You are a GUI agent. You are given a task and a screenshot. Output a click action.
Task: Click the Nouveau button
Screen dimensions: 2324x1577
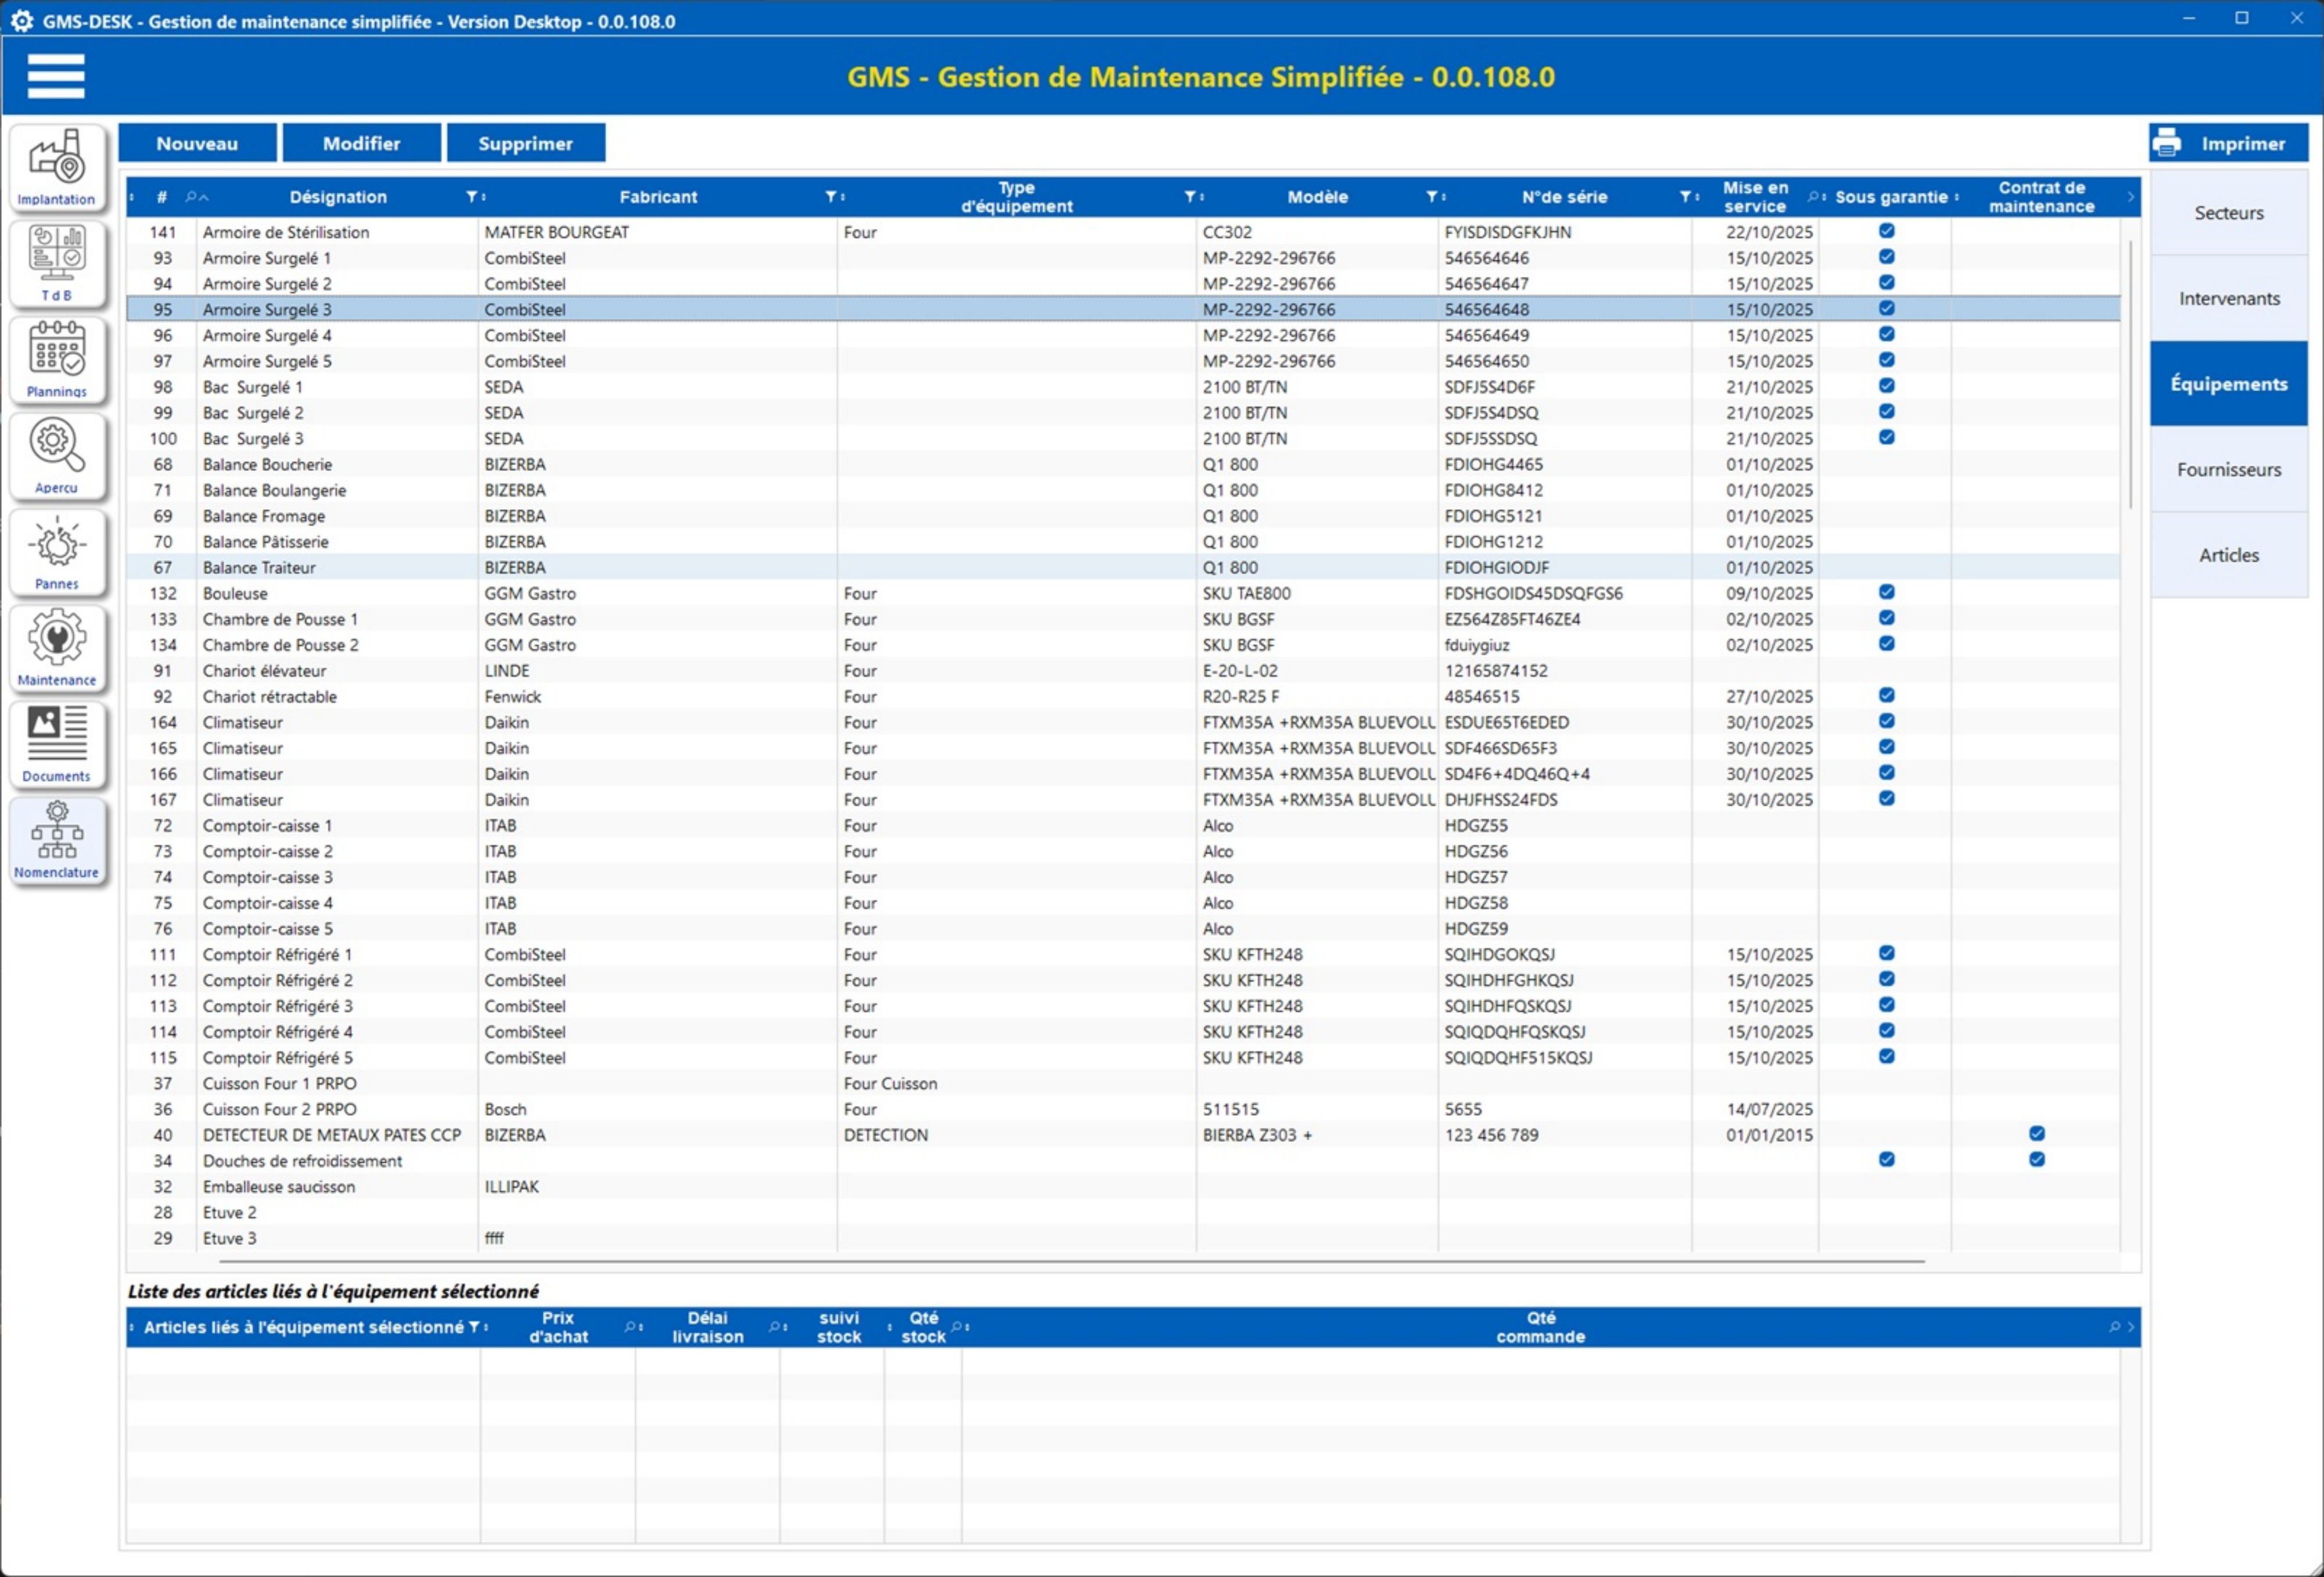click(x=197, y=143)
